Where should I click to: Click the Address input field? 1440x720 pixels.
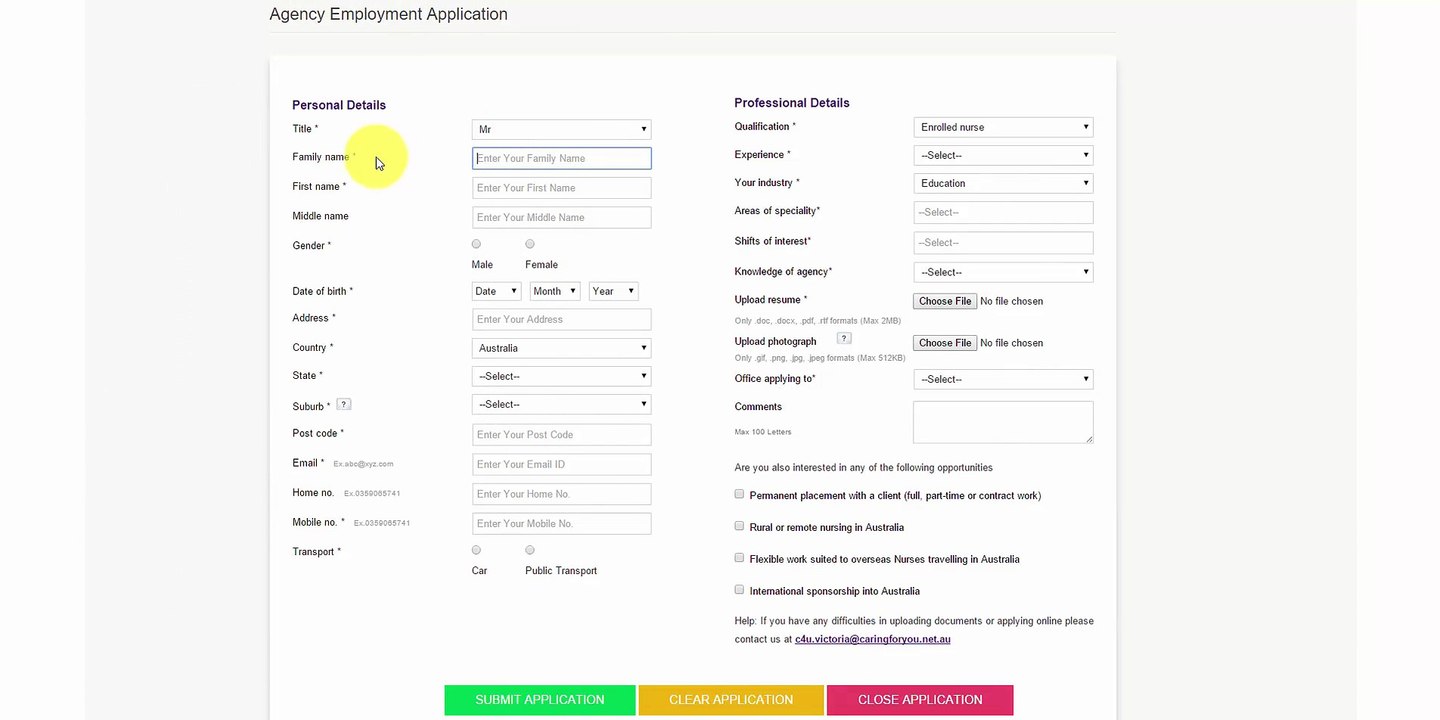pos(562,319)
